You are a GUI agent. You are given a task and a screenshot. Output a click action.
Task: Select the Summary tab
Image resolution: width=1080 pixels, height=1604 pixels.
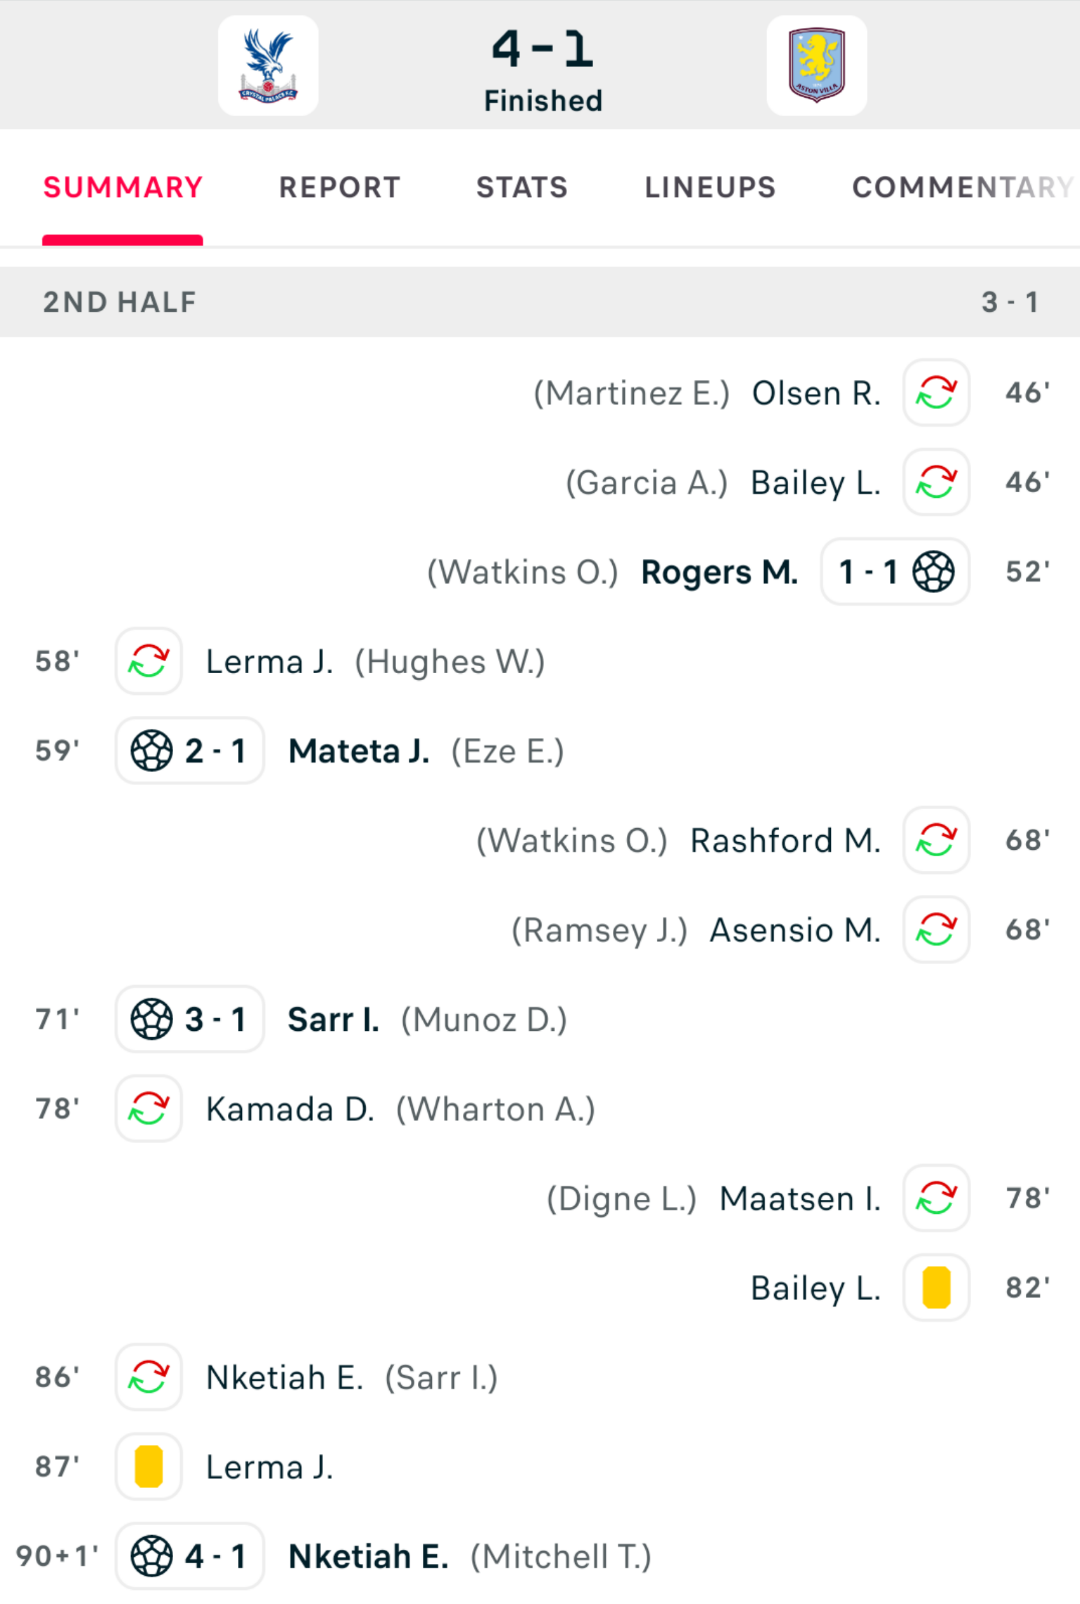coord(123,187)
